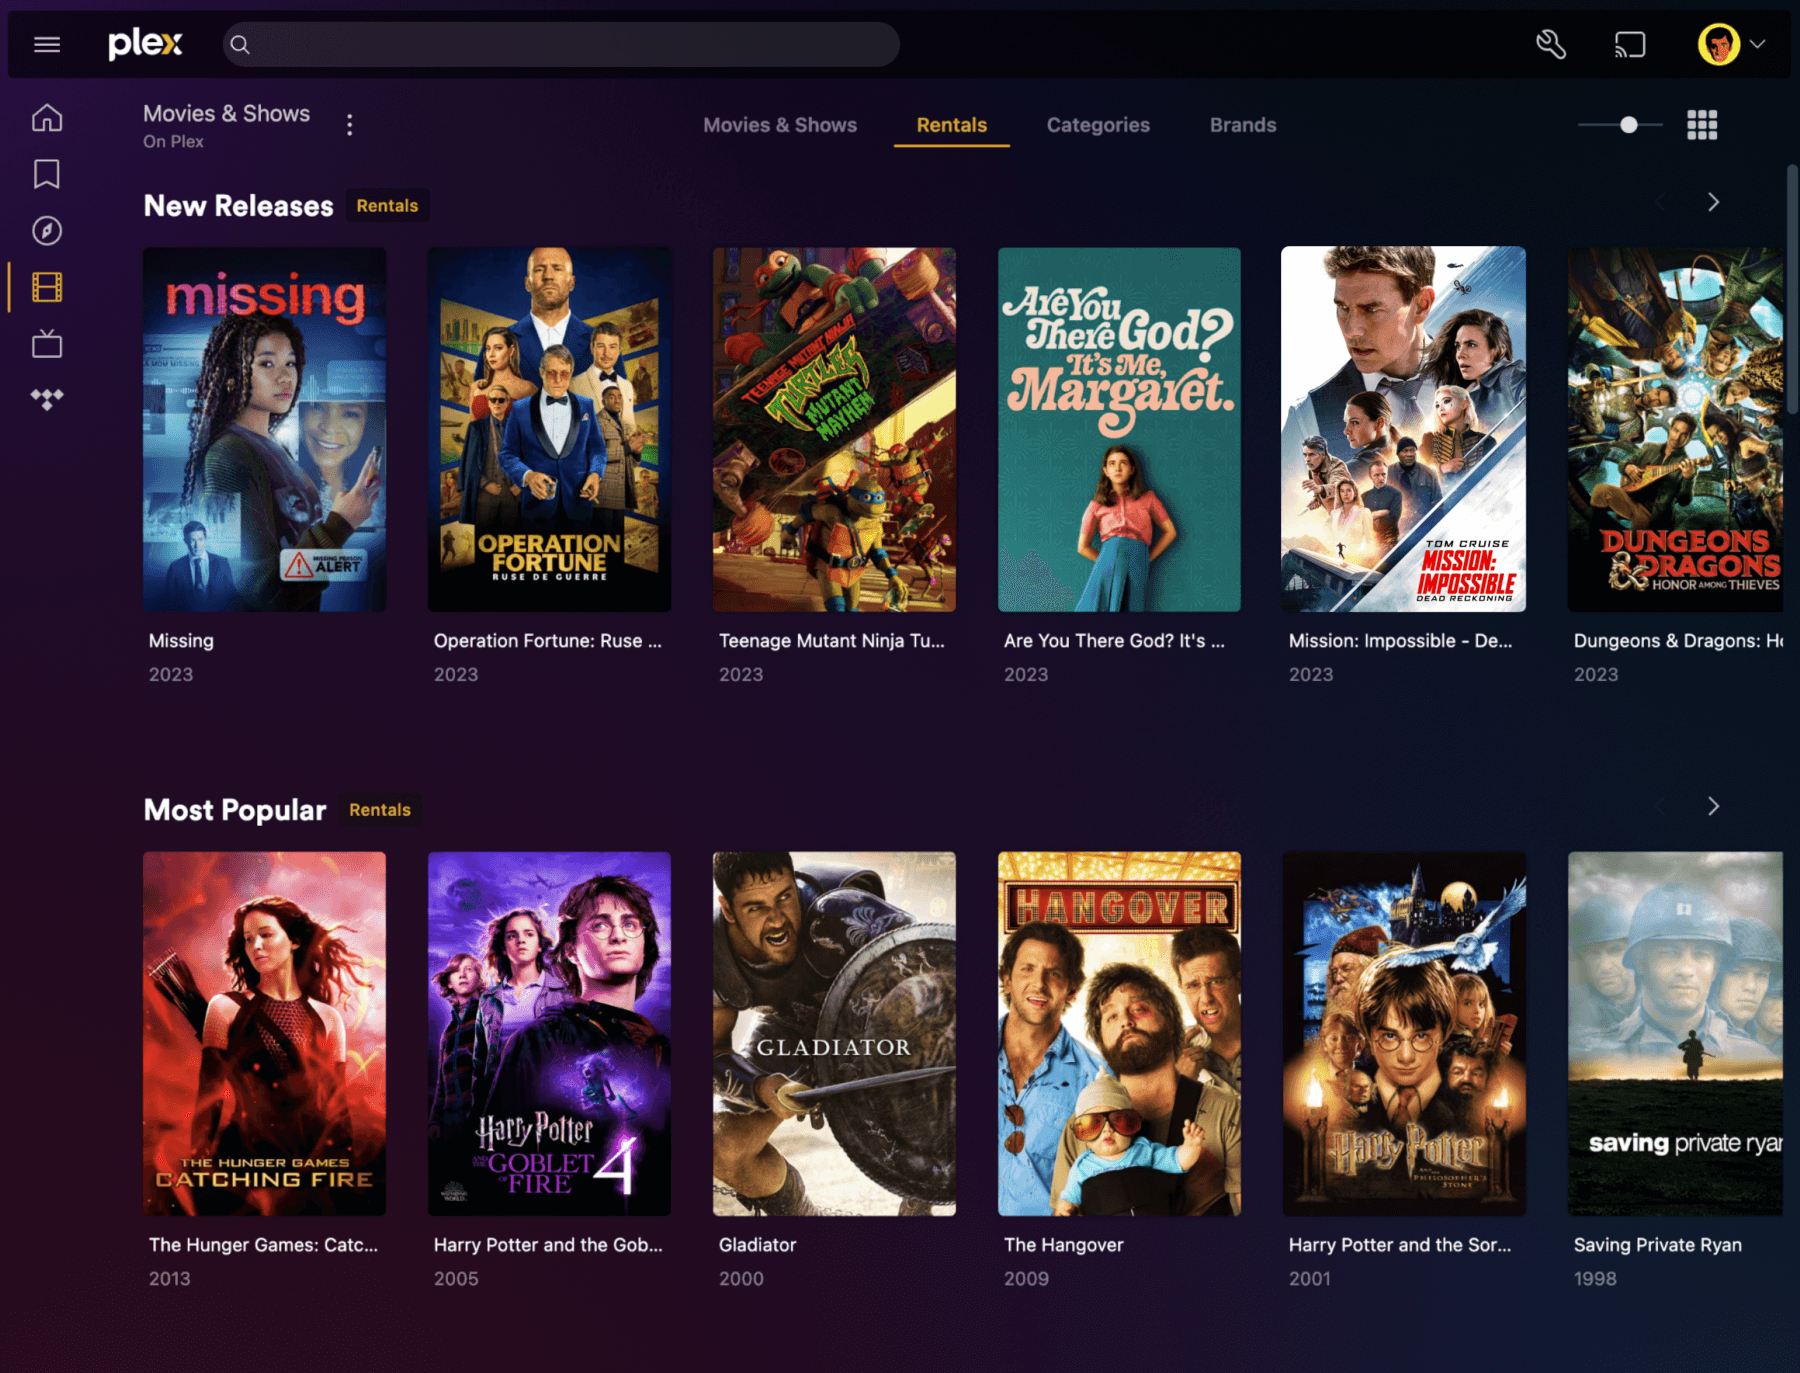Open Live TV icon in sidebar

tap(47, 343)
